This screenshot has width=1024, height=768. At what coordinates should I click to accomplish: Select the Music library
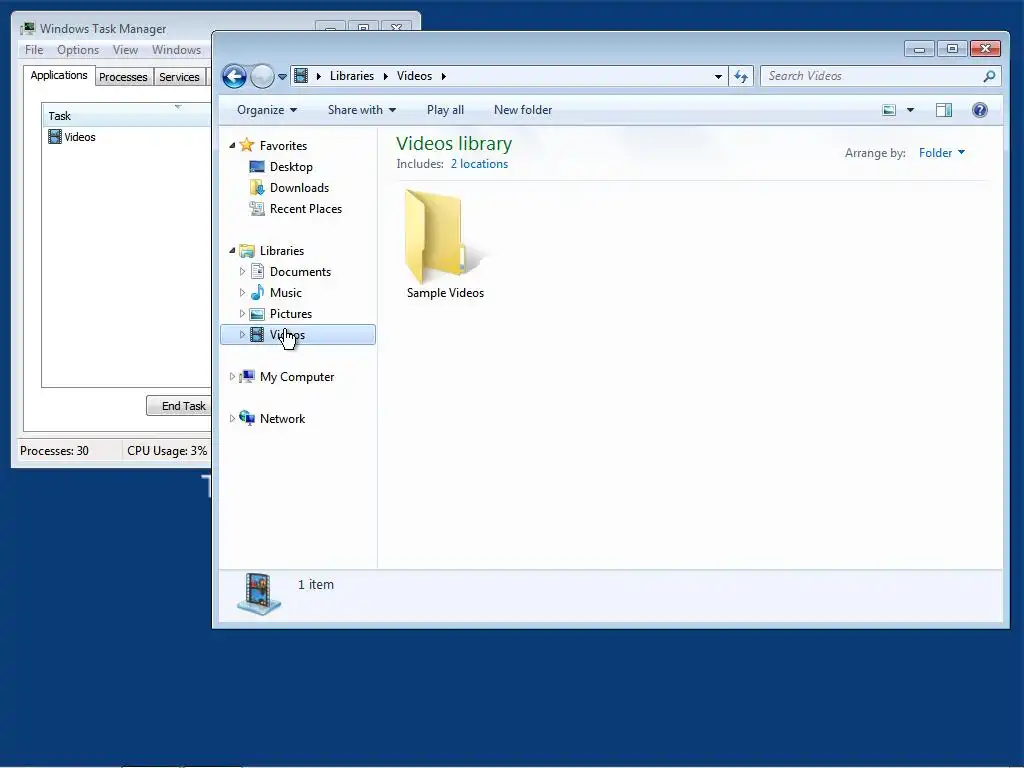coord(285,293)
